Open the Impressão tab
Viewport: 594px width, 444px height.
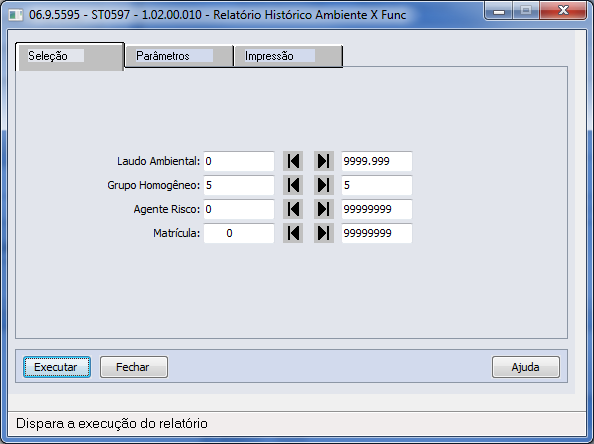click(x=288, y=56)
